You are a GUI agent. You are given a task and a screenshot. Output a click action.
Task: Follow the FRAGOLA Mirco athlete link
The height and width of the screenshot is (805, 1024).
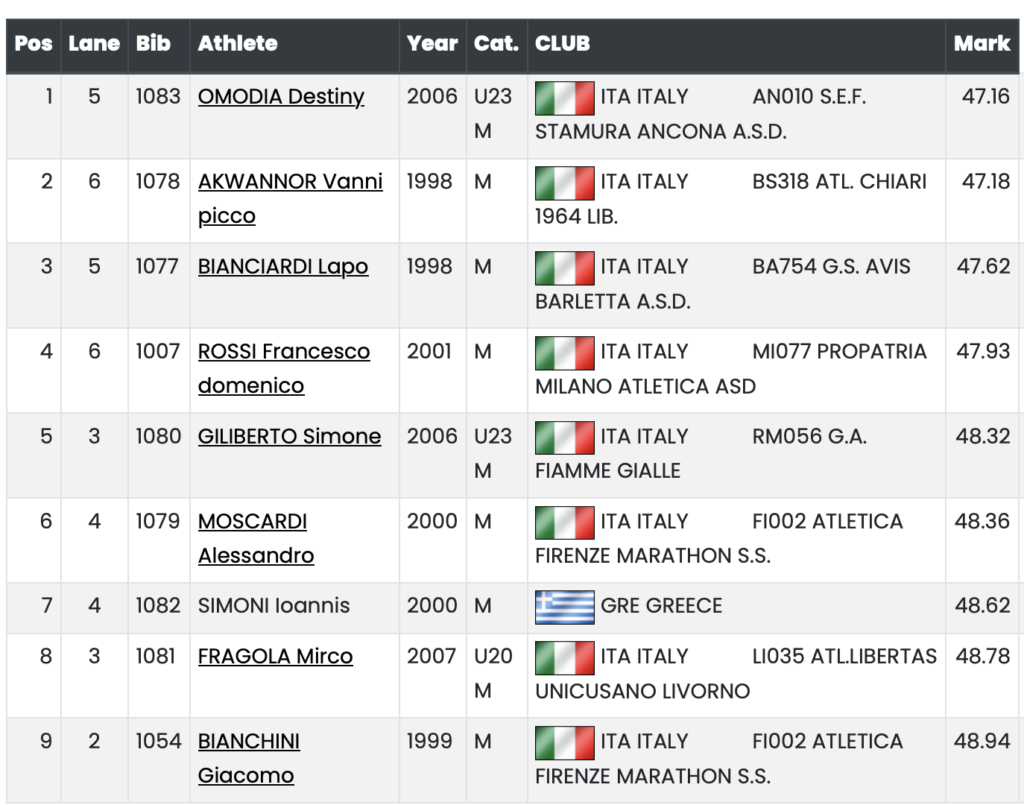(275, 657)
